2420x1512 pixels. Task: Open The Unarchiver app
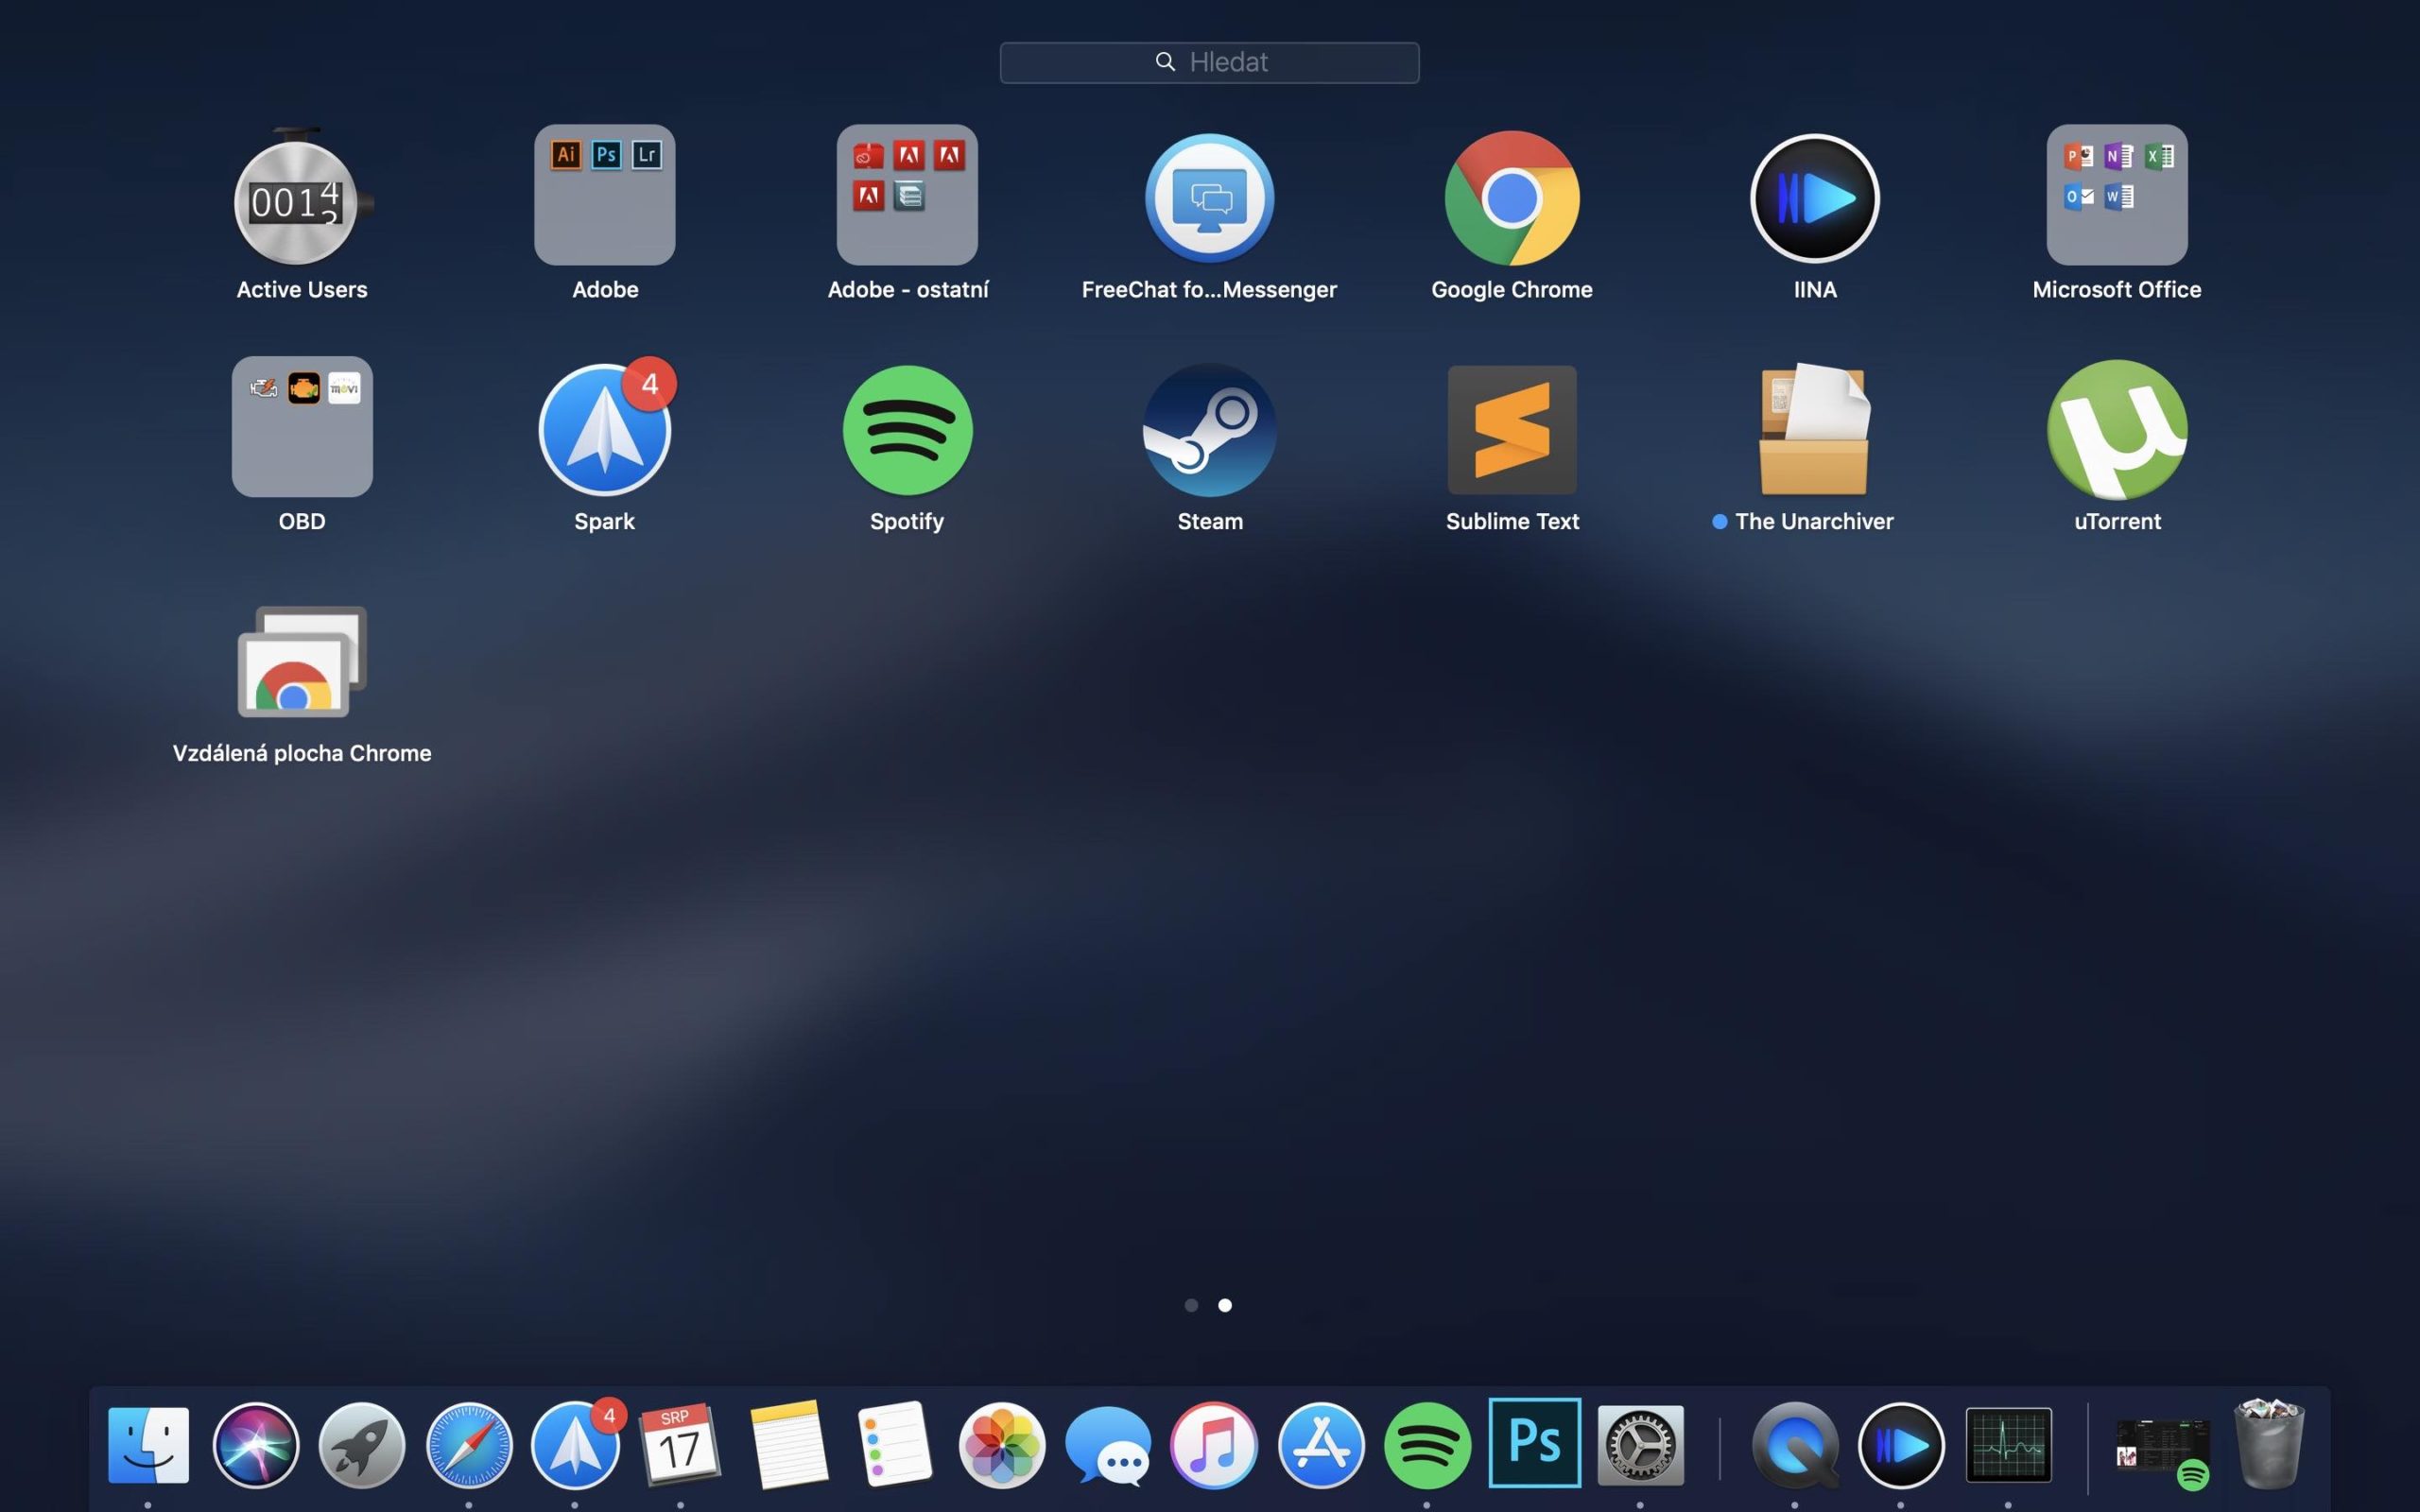1814,430
